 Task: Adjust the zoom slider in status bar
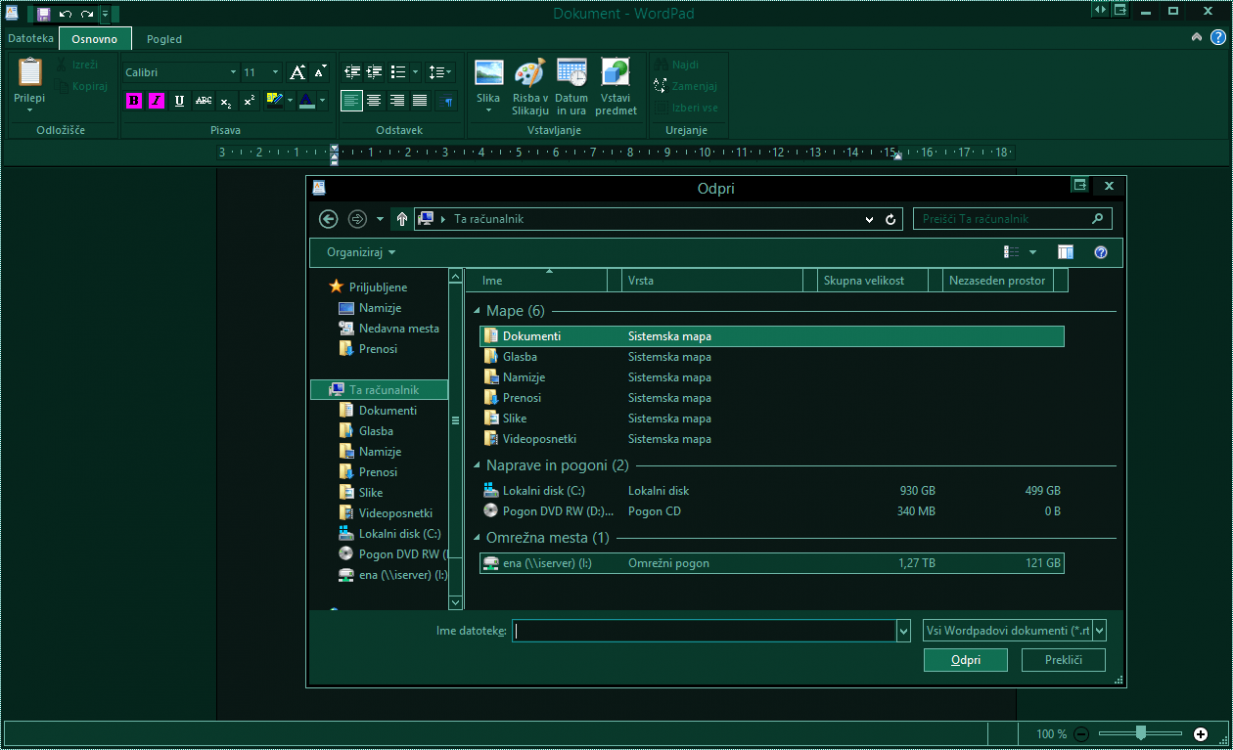click(x=1141, y=734)
